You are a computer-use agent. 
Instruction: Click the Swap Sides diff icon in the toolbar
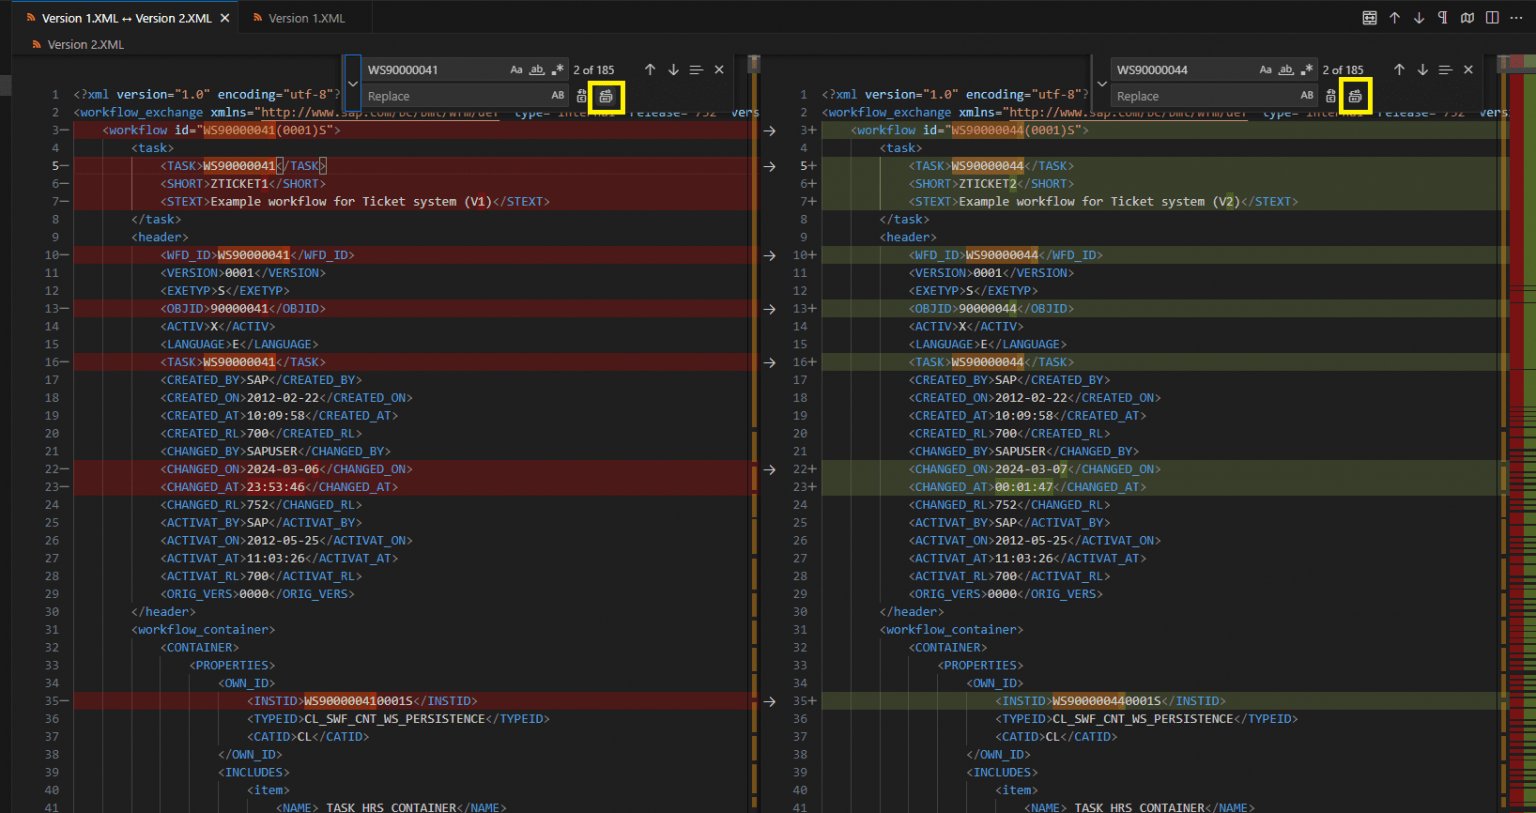1369,17
